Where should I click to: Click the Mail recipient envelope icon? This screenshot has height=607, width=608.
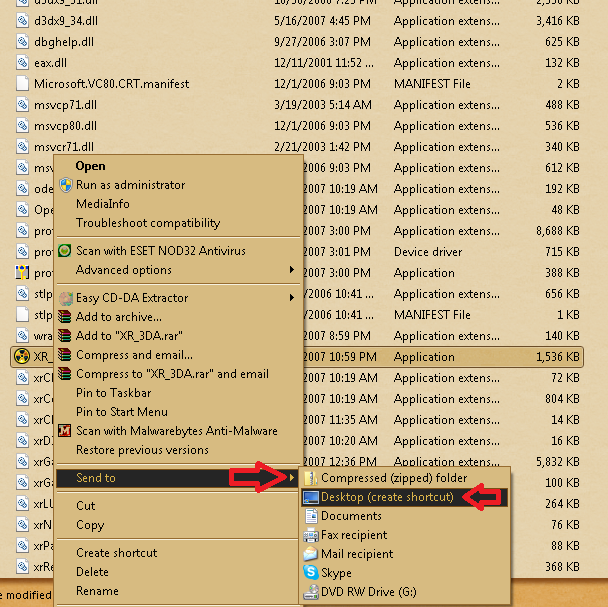(311, 554)
